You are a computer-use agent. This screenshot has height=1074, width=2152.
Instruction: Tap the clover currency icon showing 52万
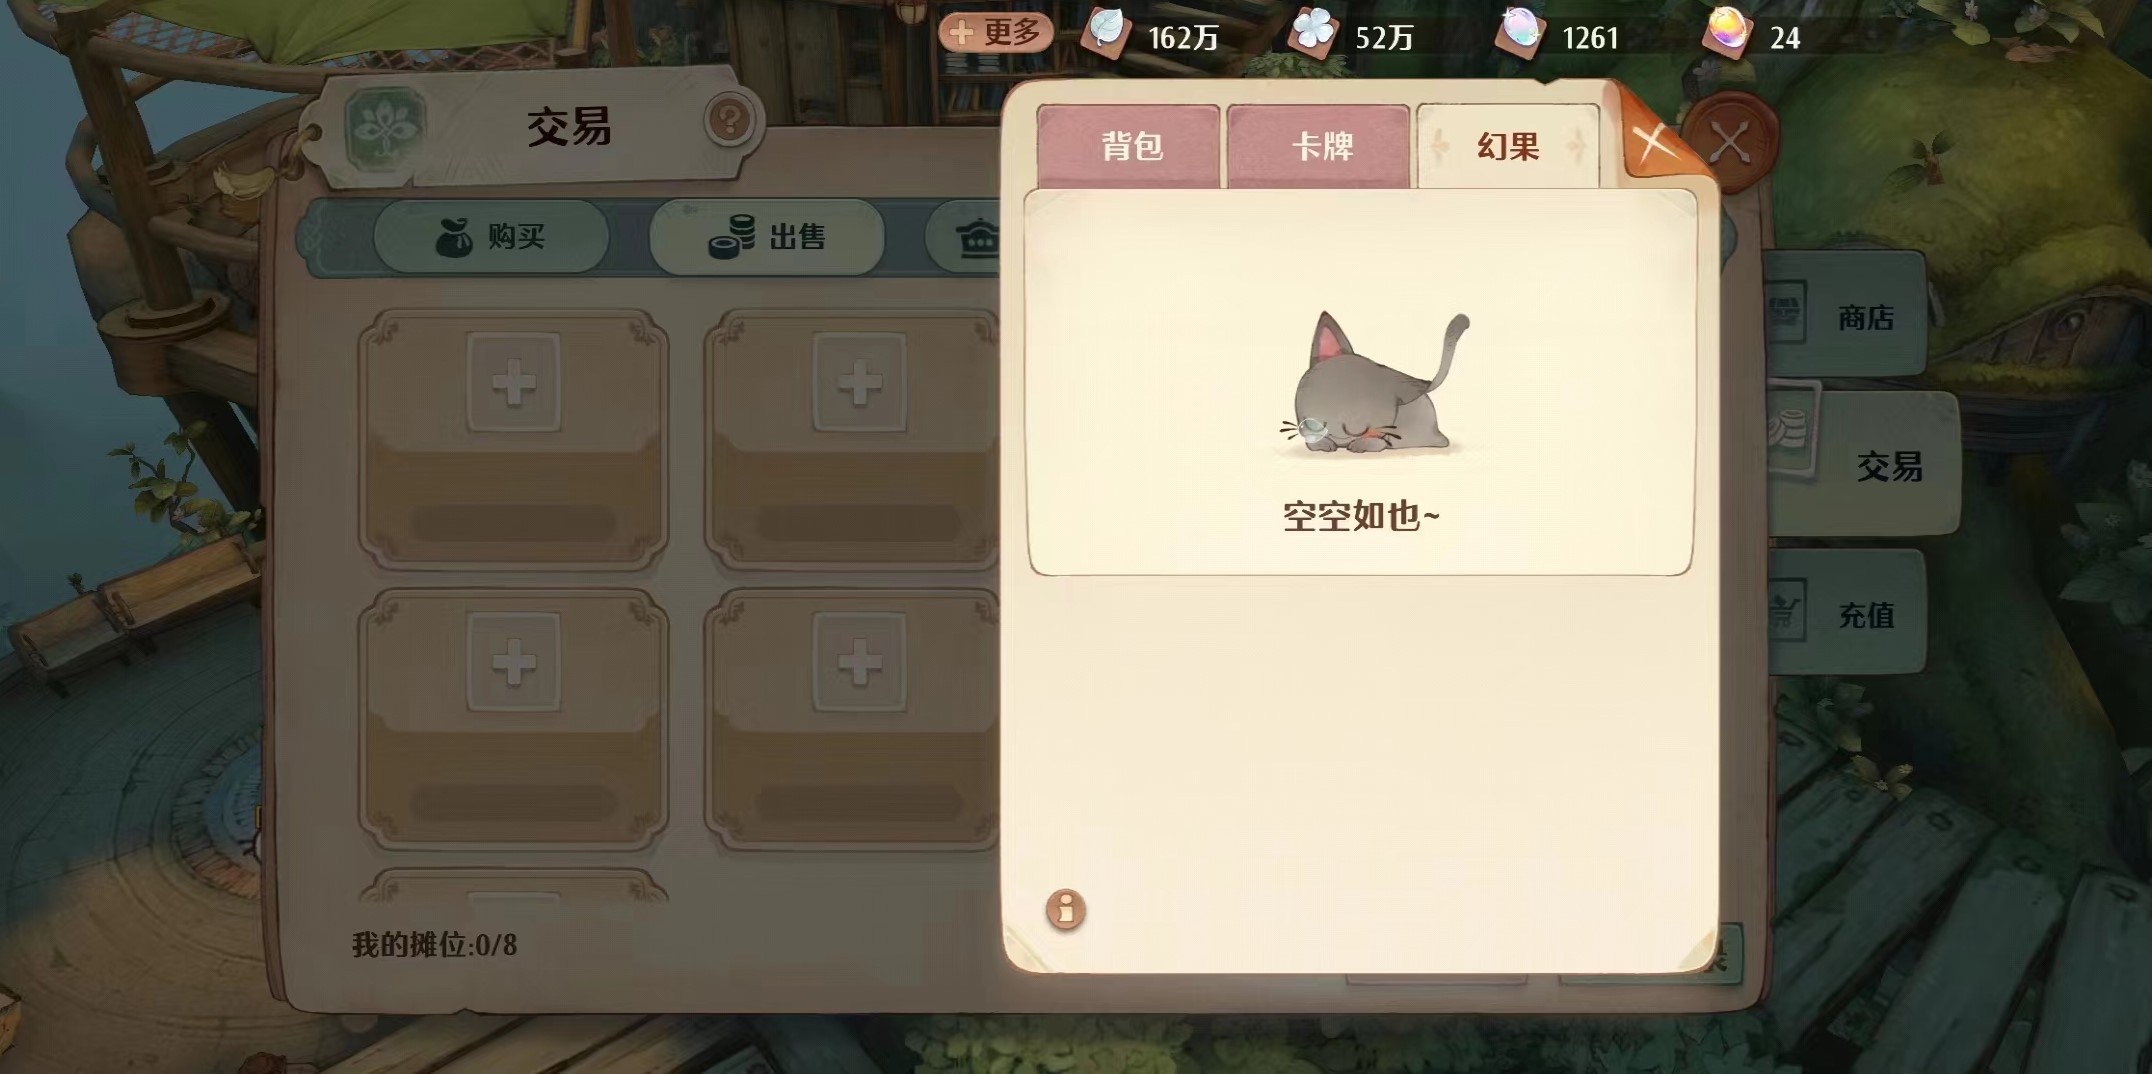click(1313, 33)
